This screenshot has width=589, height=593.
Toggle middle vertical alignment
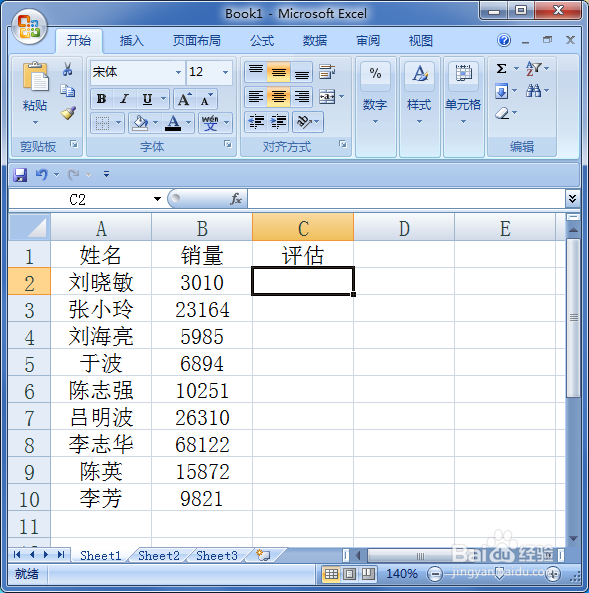pyautogui.click(x=278, y=71)
